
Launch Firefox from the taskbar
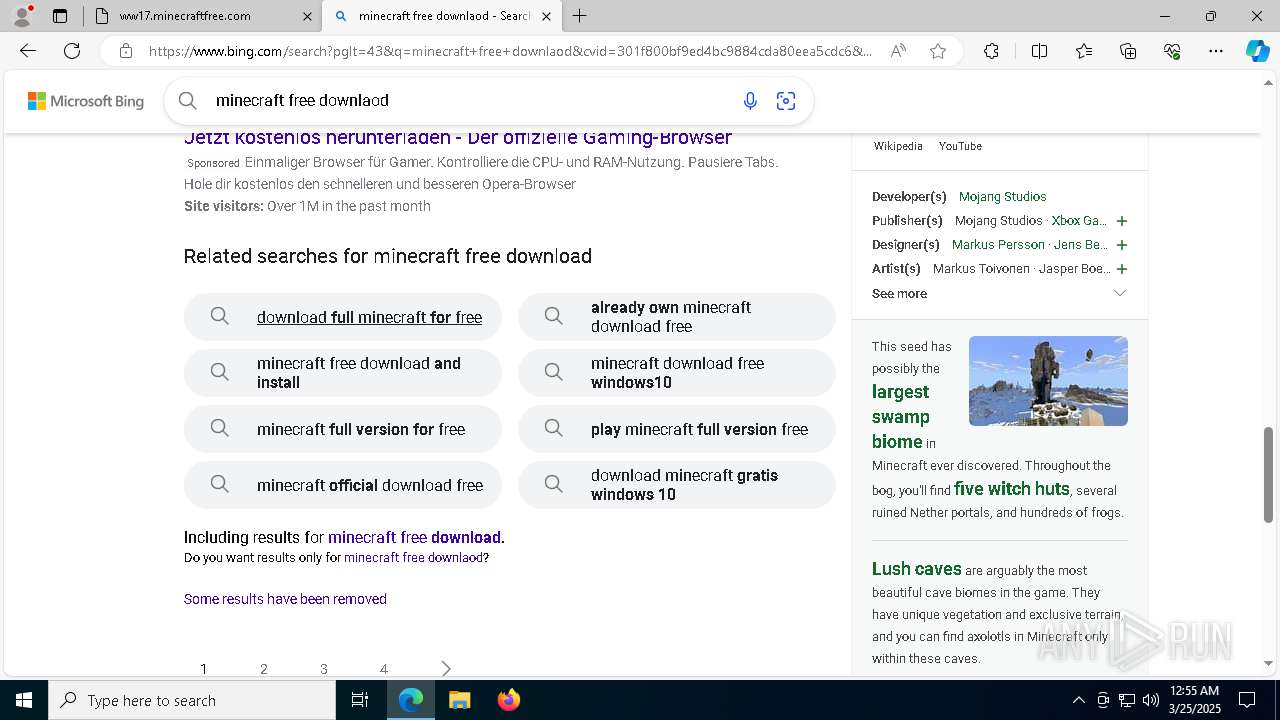click(x=509, y=700)
